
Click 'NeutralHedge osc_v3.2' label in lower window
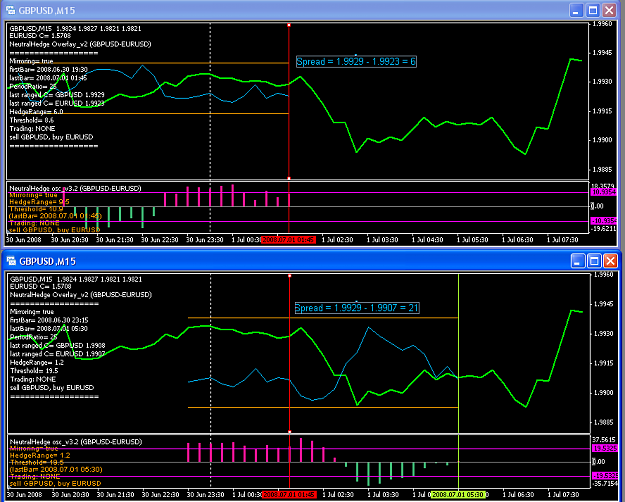(x=76, y=442)
